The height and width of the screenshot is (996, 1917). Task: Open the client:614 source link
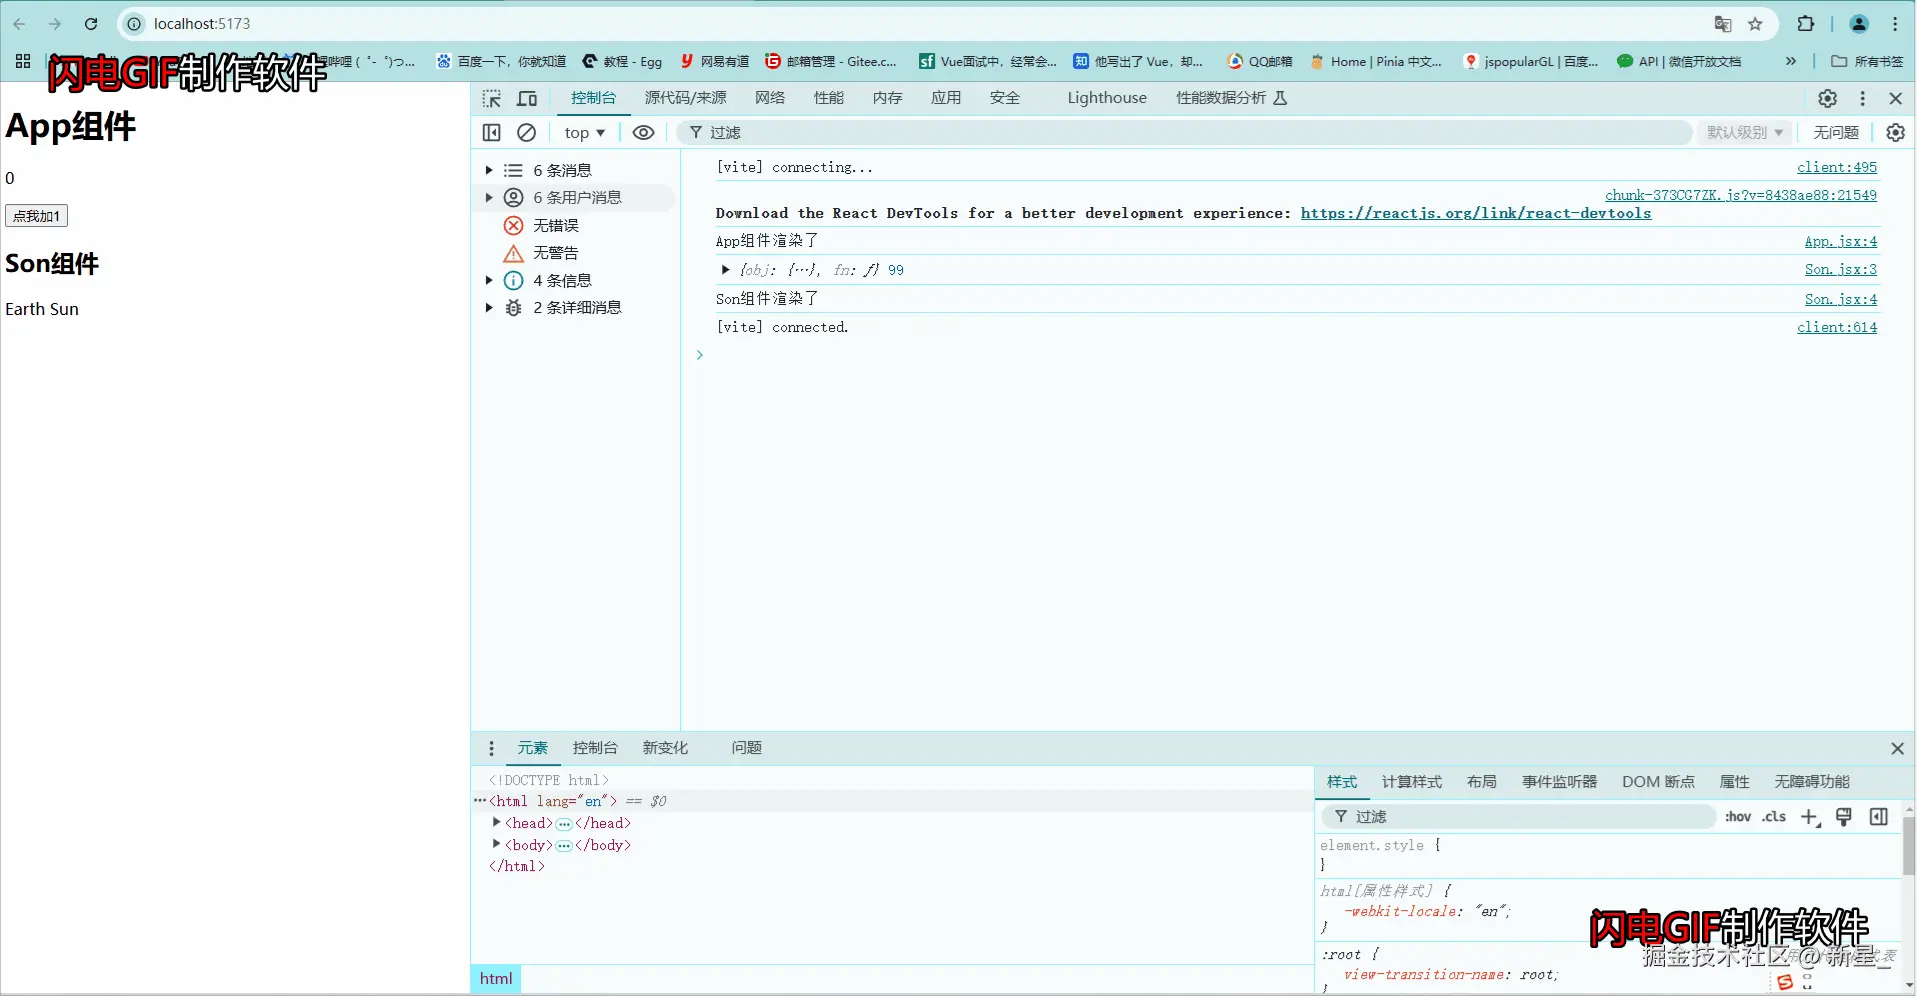point(1837,327)
